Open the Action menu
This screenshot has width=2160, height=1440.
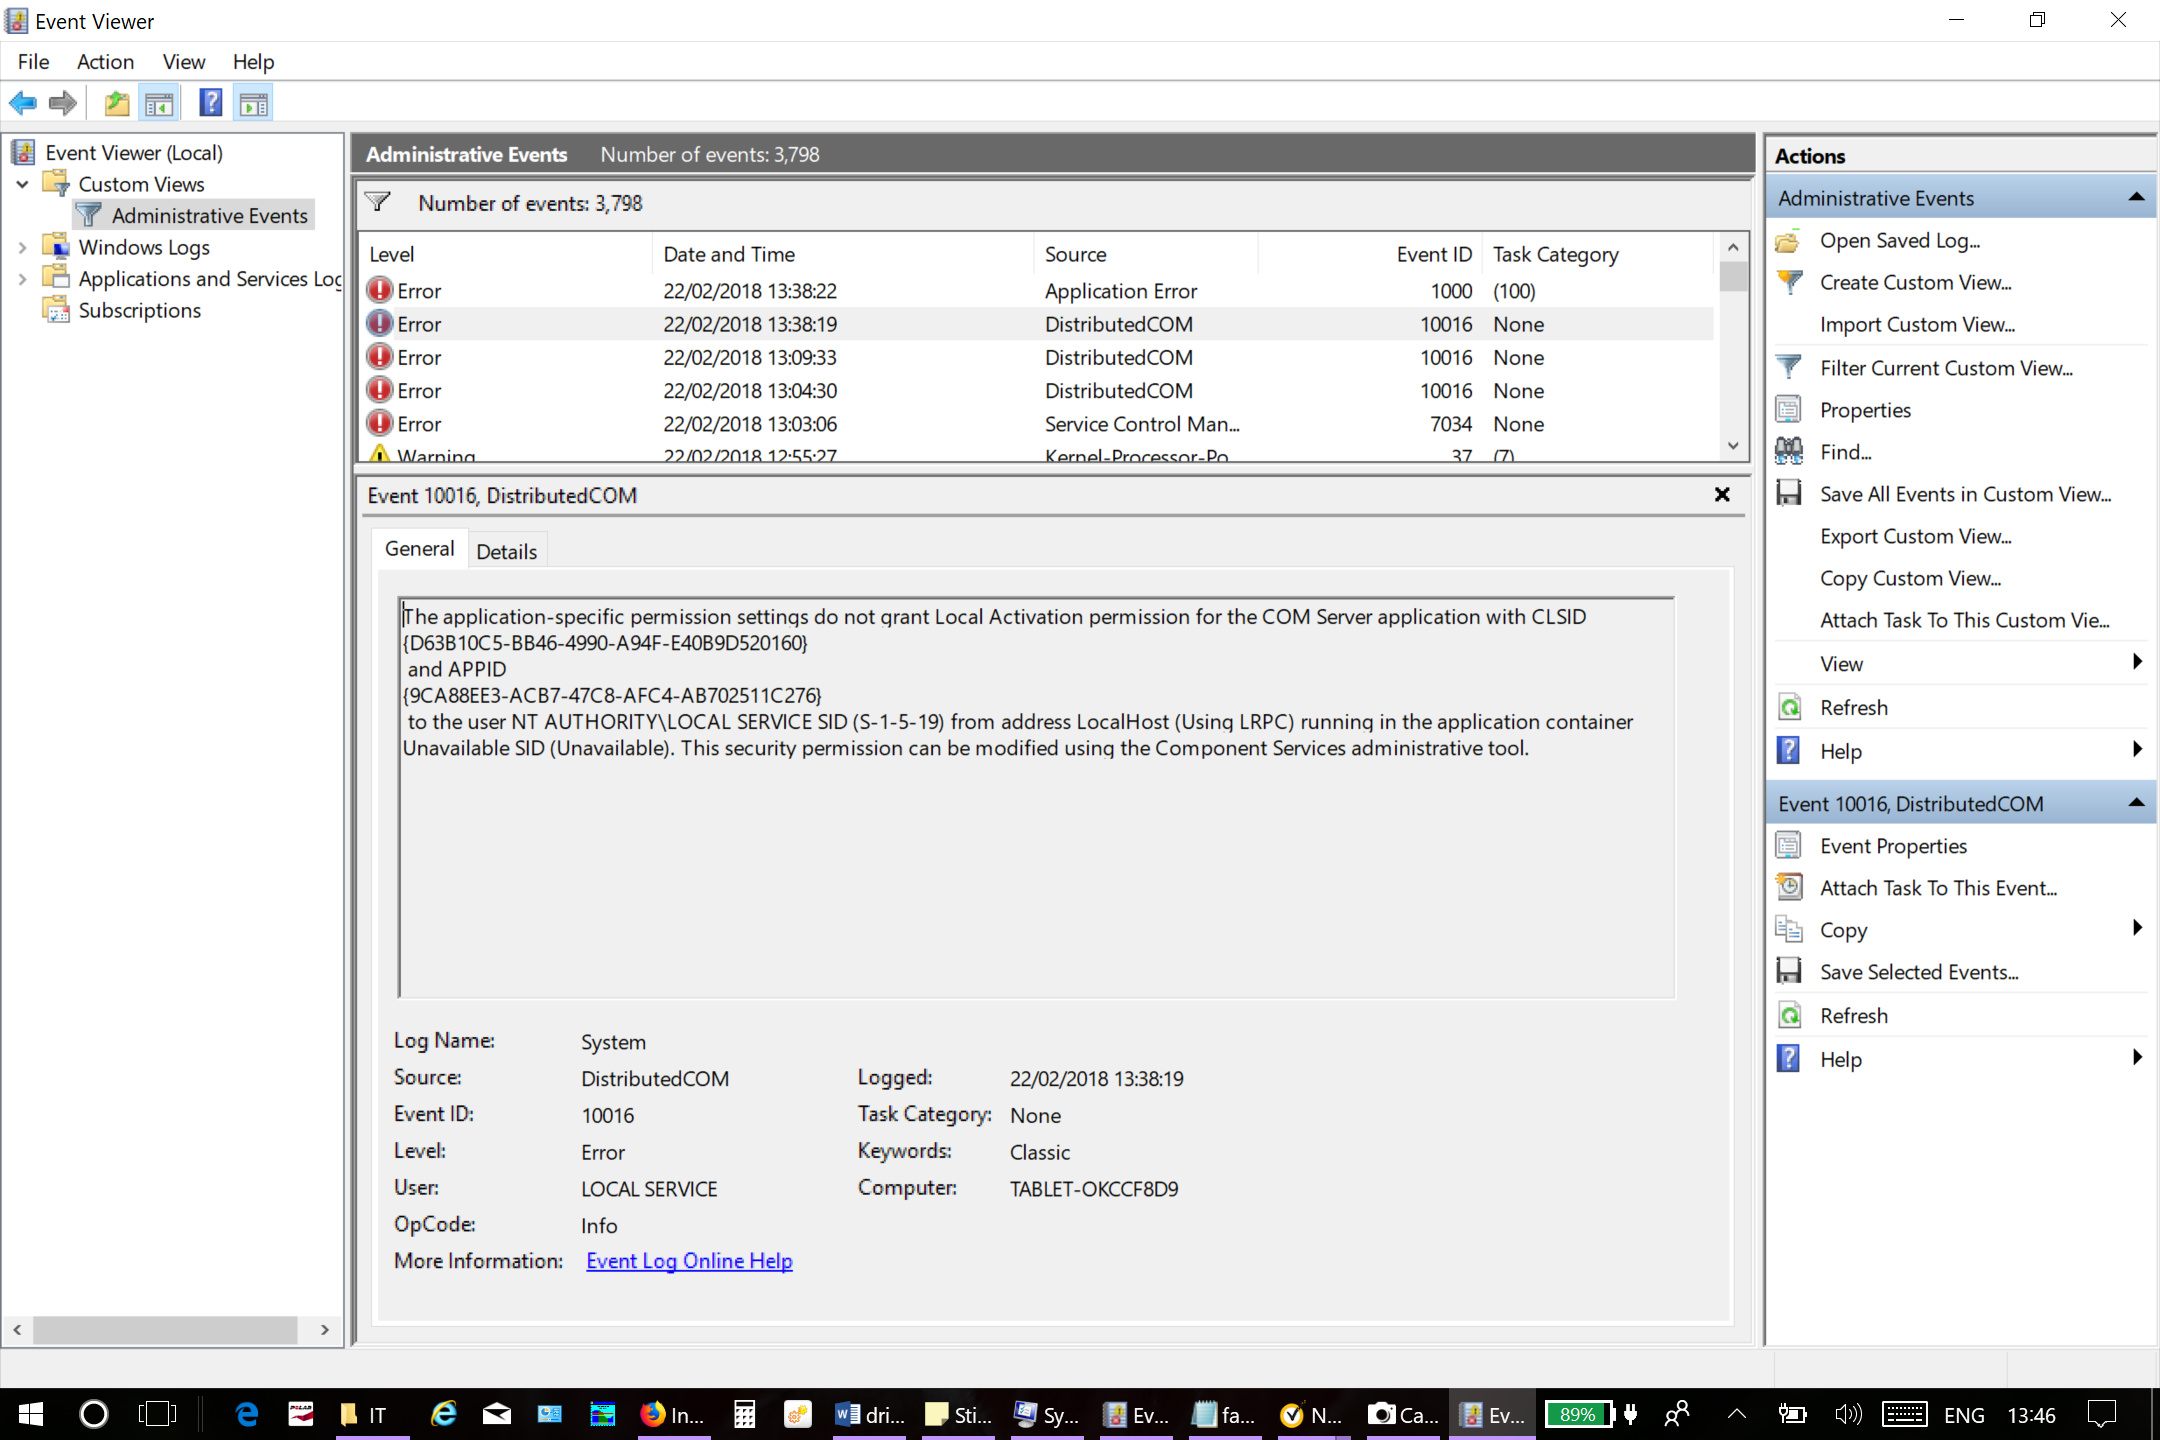[x=105, y=62]
